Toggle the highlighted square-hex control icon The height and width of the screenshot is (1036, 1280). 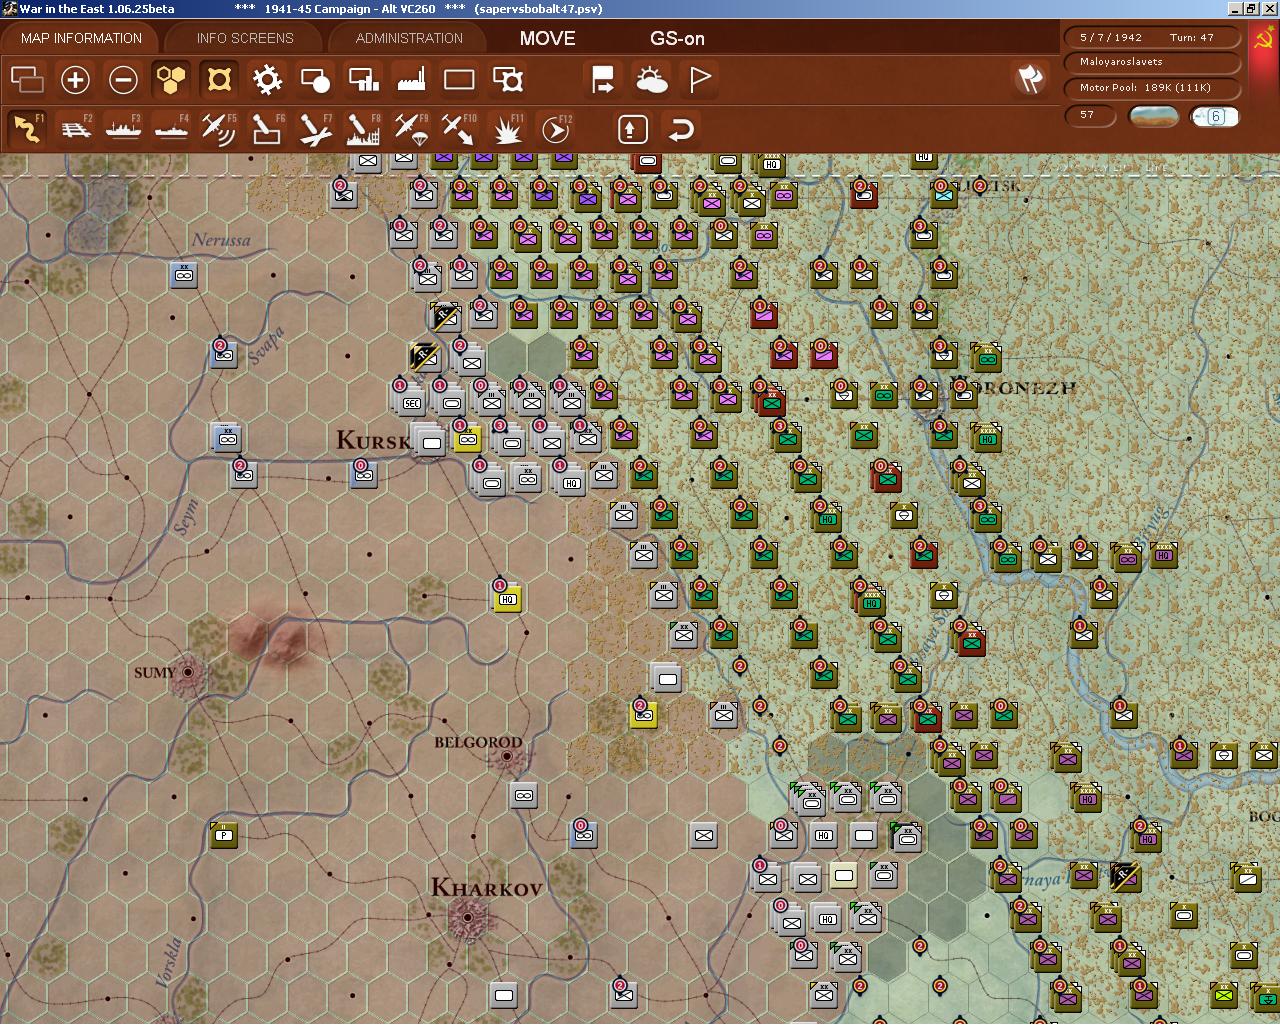pos(219,79)
